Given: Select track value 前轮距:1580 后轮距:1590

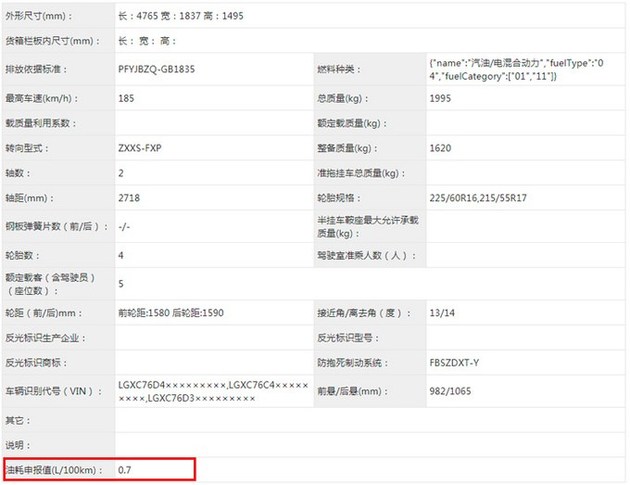Looking at the screenshot, I should [x=171, y=313].
